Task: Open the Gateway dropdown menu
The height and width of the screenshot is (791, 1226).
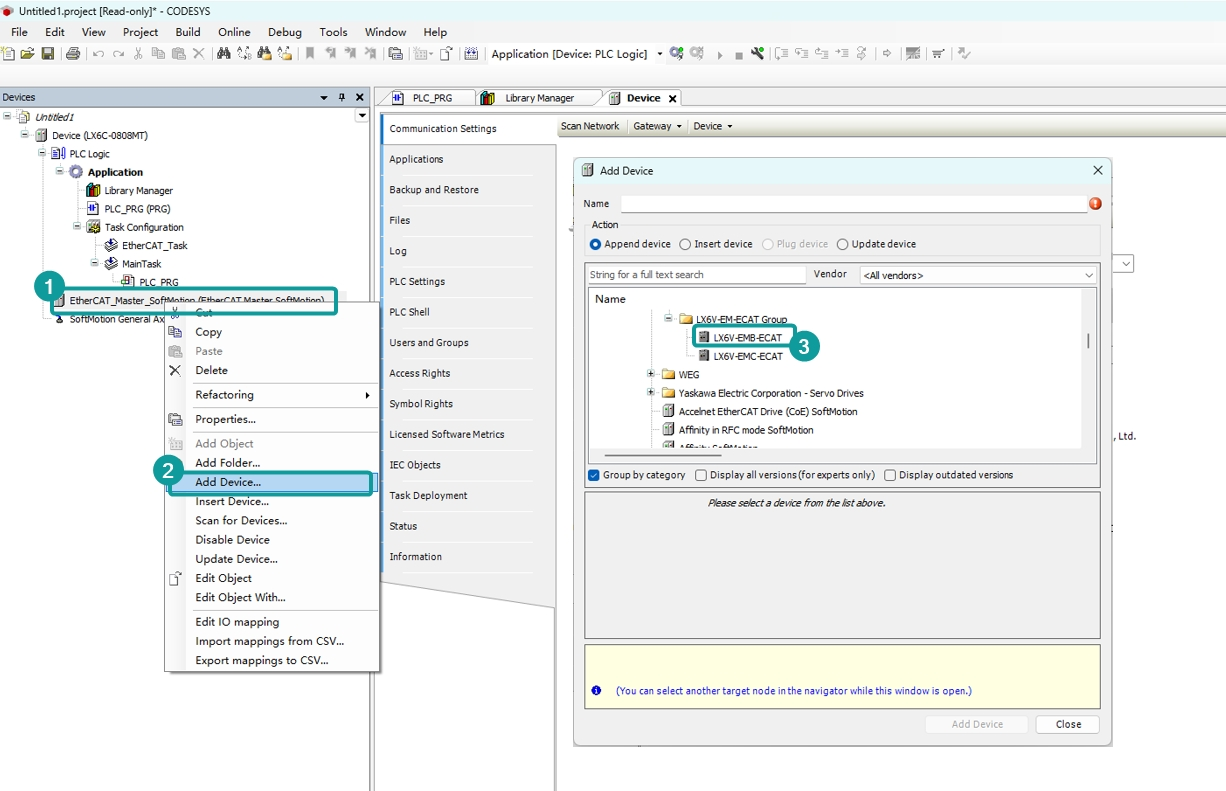Action: [x=657, y=126]
